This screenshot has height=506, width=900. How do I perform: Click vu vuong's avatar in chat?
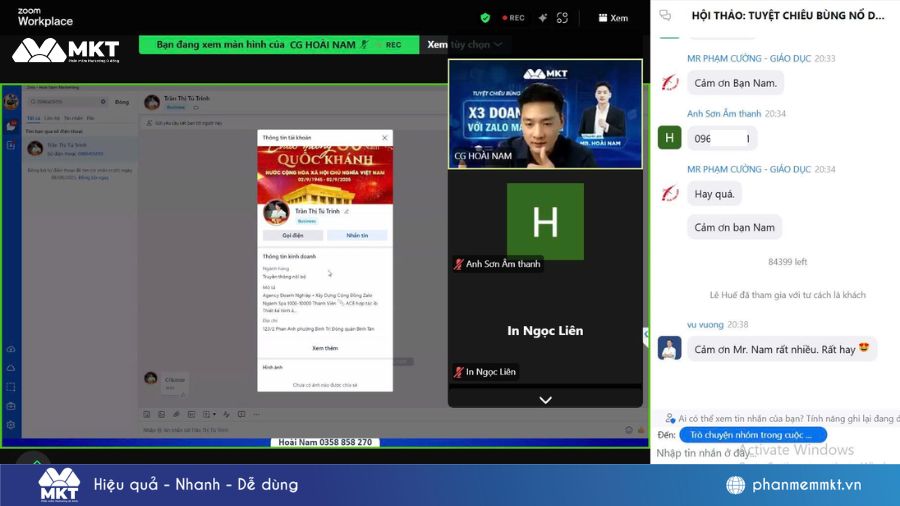click(x=669, y=348)
